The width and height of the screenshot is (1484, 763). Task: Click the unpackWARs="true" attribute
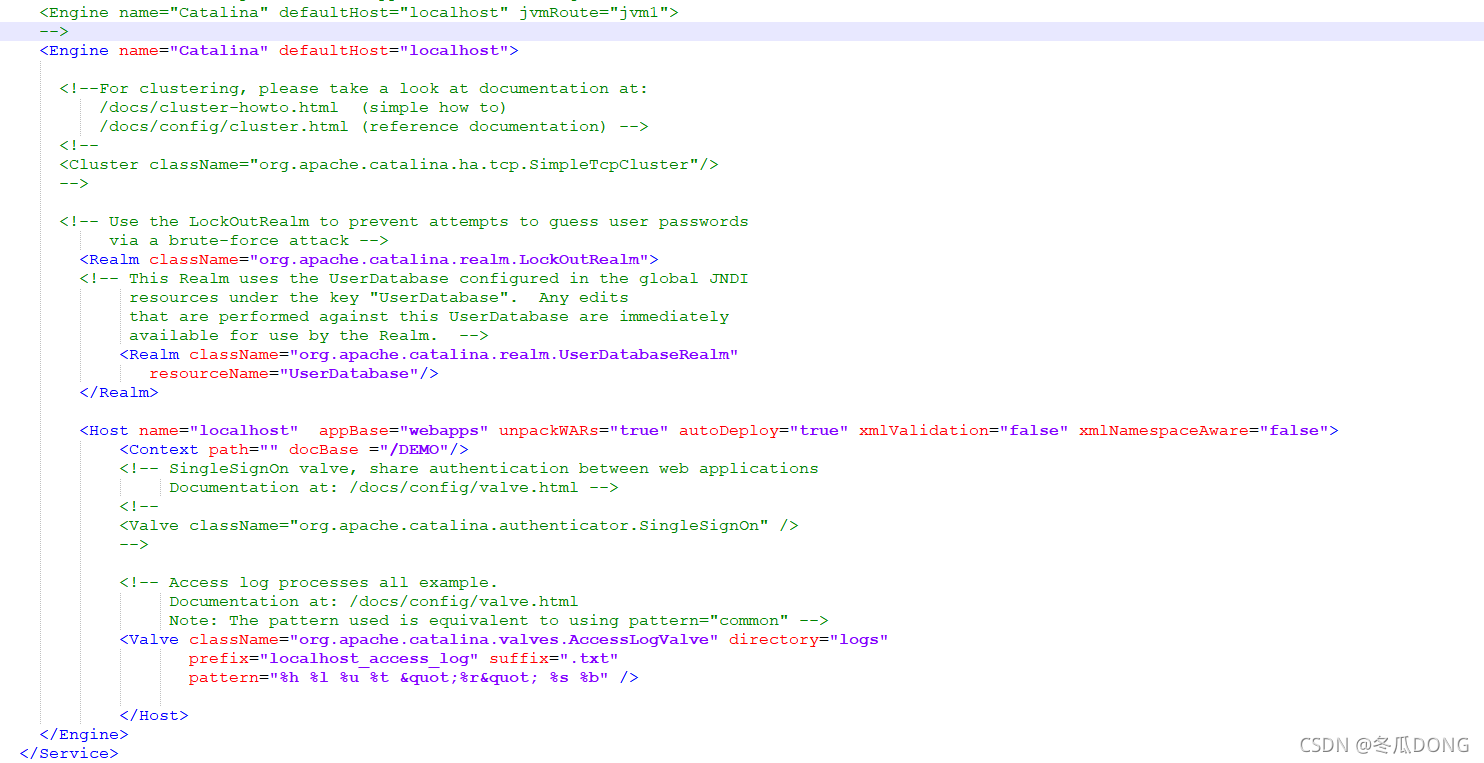583,430
